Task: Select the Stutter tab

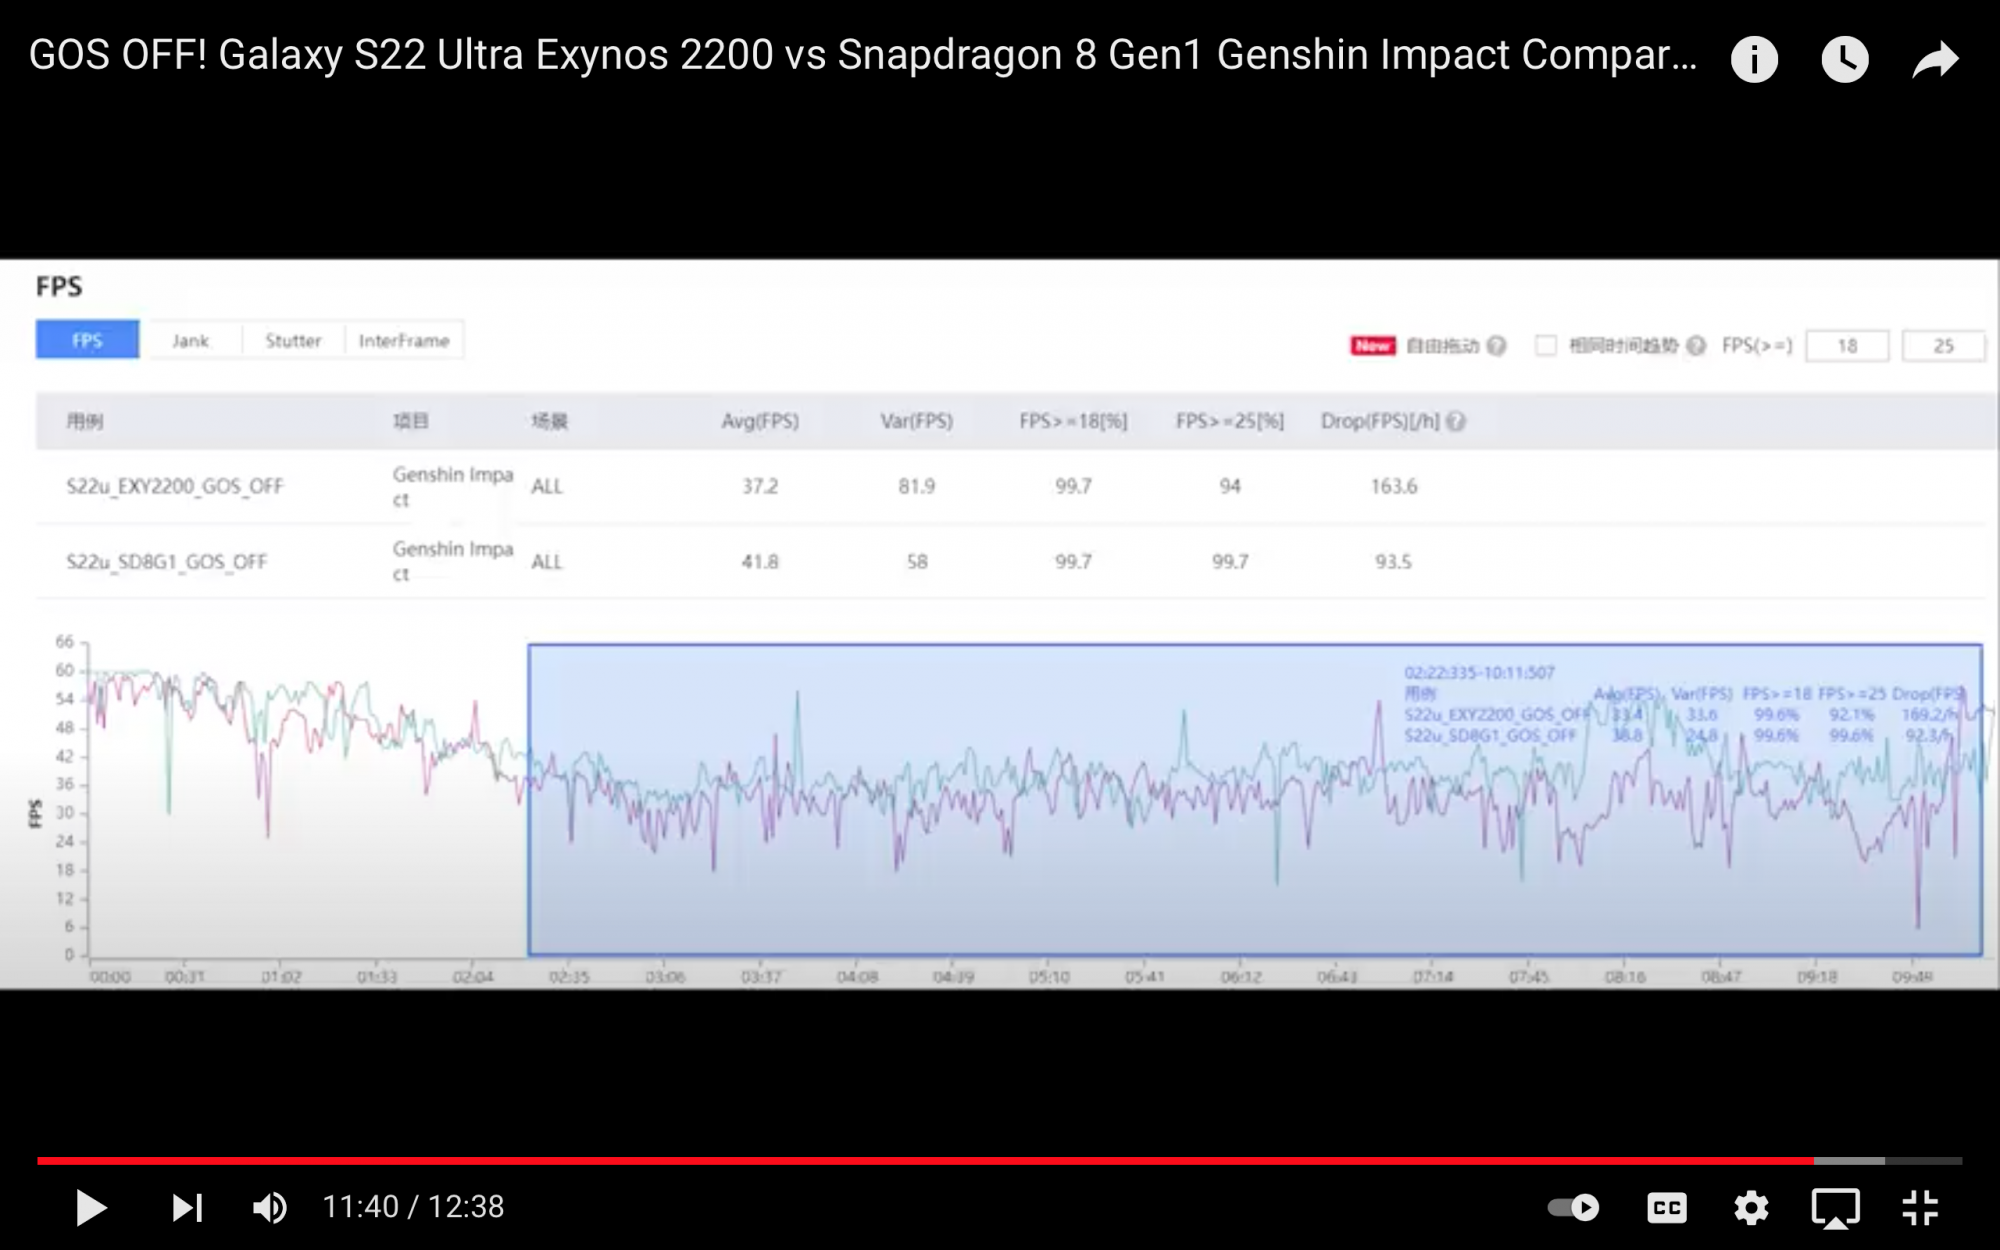Action: (293, 341)
